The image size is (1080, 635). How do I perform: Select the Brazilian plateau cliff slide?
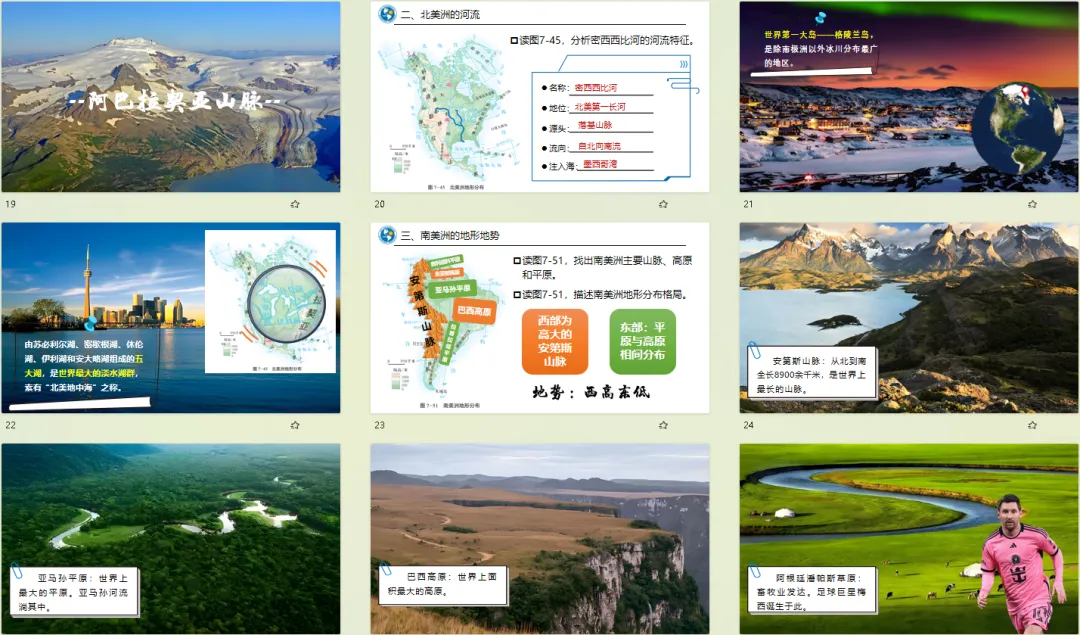tap(540, 539)
